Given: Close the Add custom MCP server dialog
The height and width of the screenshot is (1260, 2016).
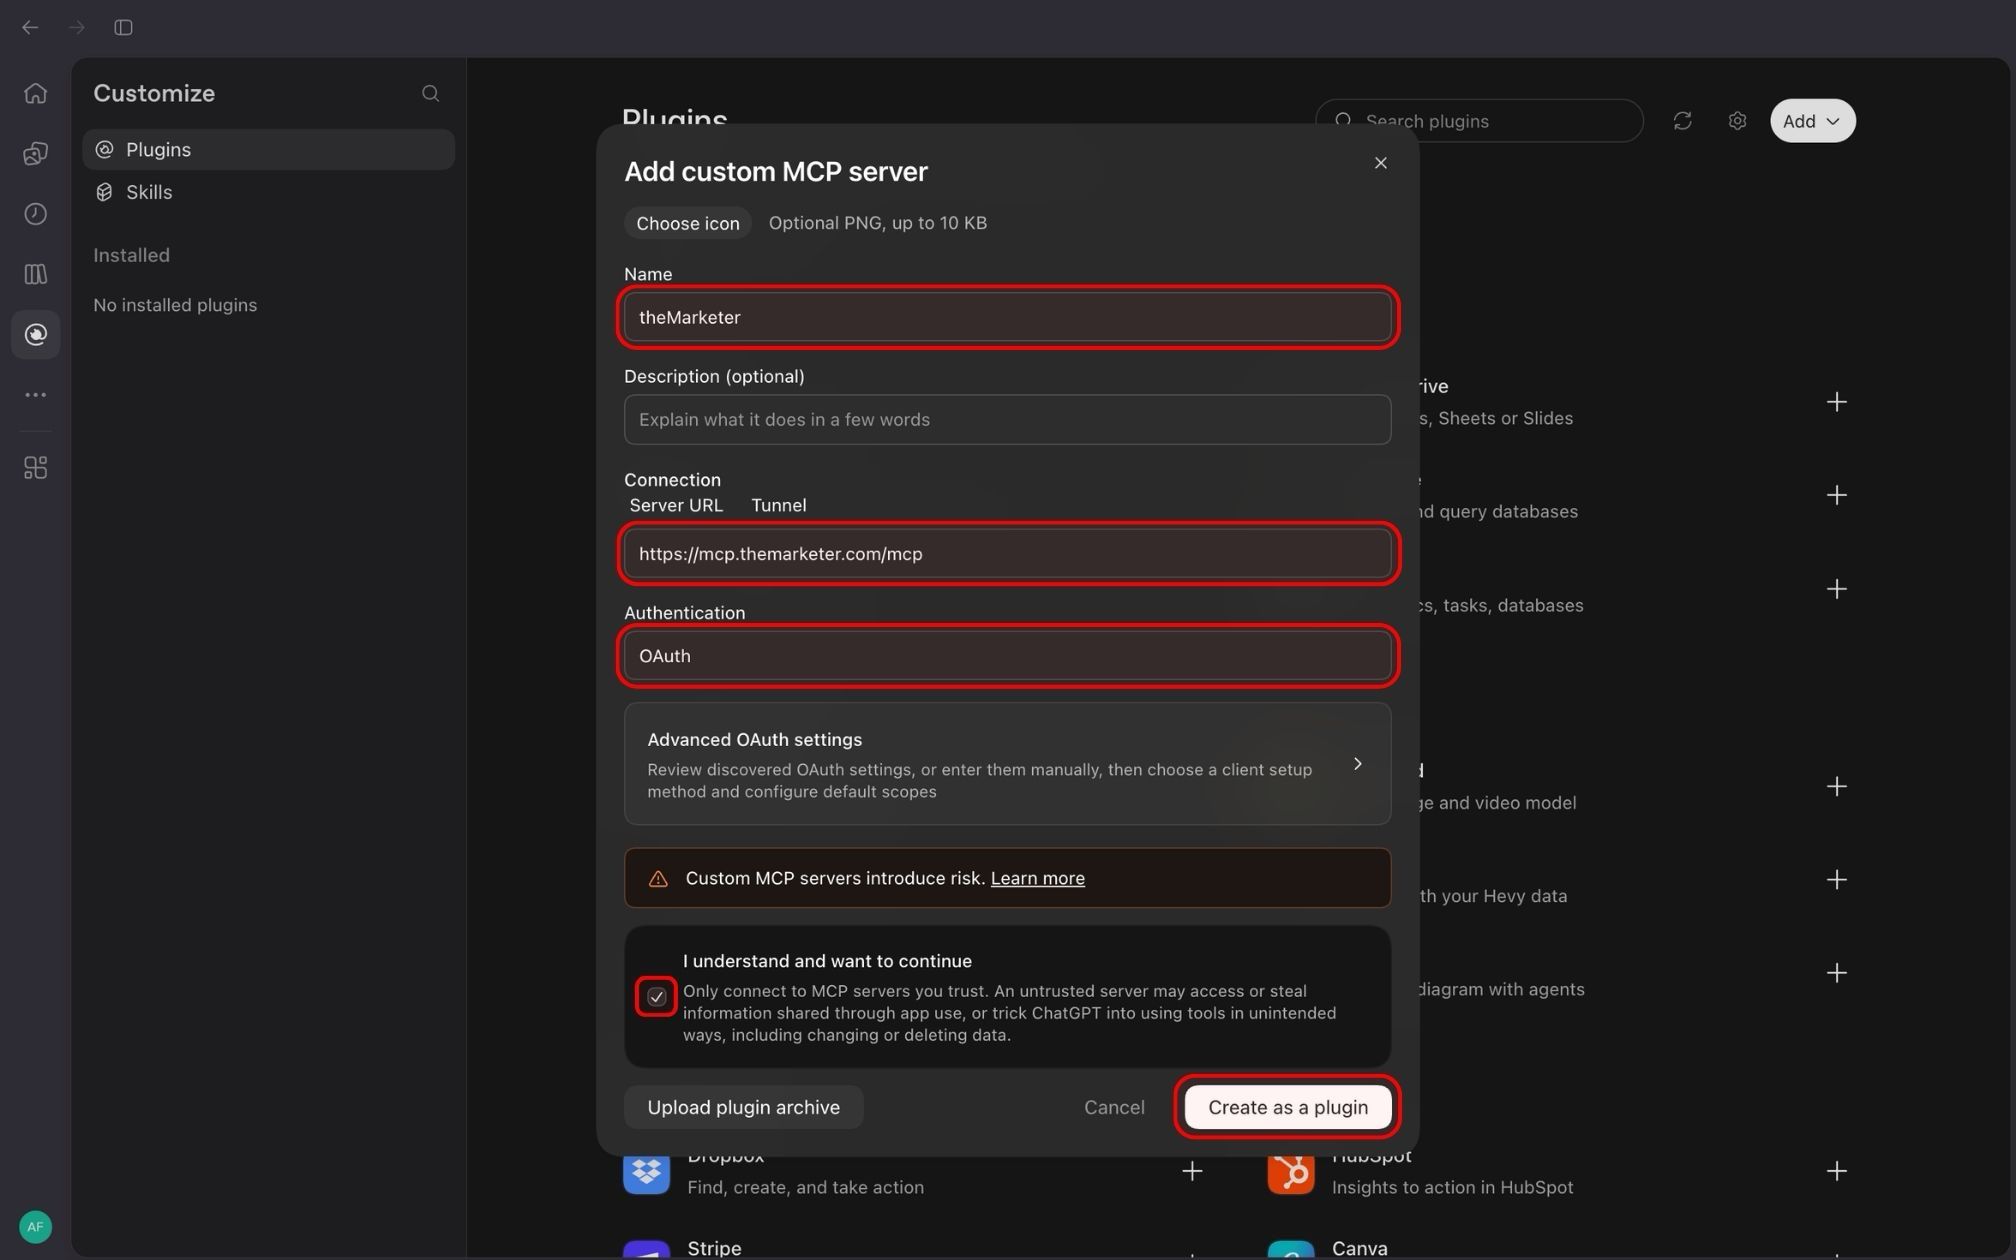Looking at the screenshot, I should pos(1380,163).
